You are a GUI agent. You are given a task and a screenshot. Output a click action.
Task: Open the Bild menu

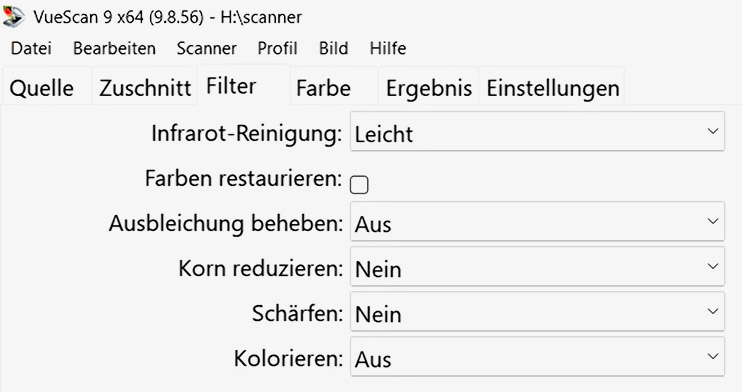tap(334, 48)
